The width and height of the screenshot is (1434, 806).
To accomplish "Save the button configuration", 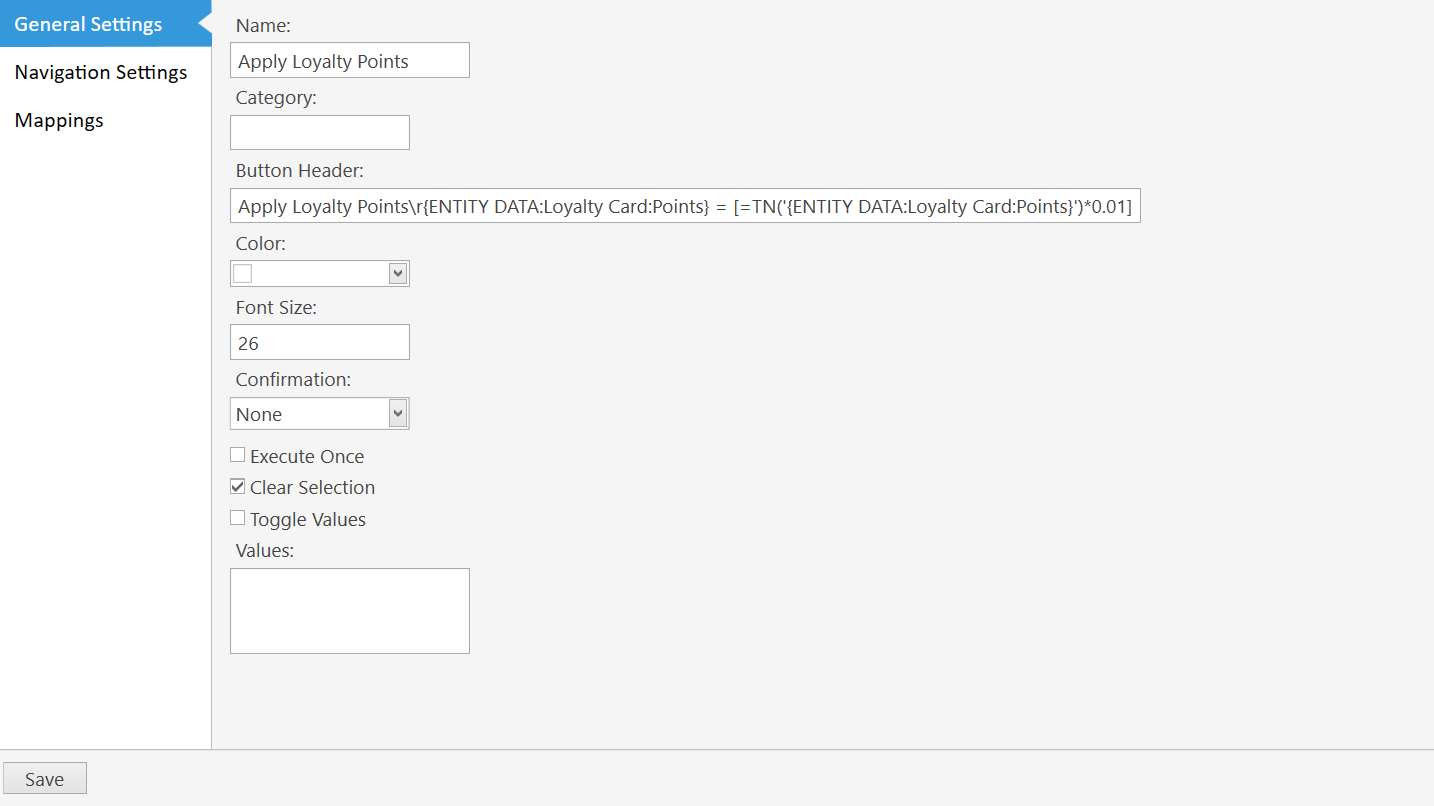I will [44, 778].
